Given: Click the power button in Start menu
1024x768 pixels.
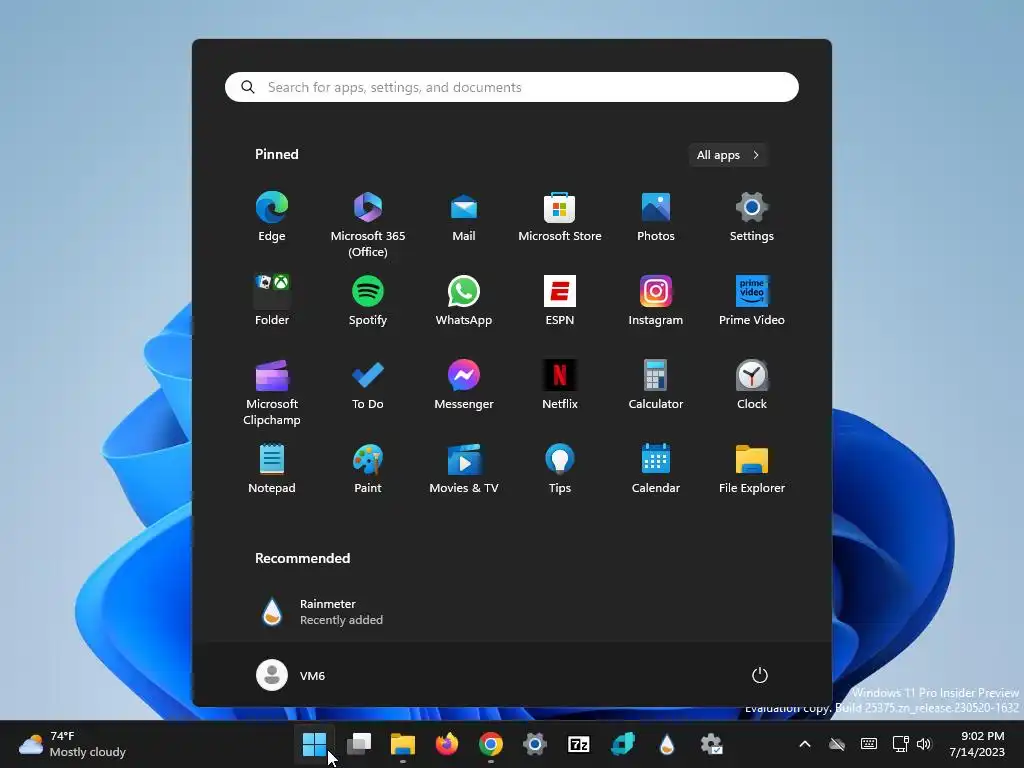Looking at the screenshot, I should (760, 675).
